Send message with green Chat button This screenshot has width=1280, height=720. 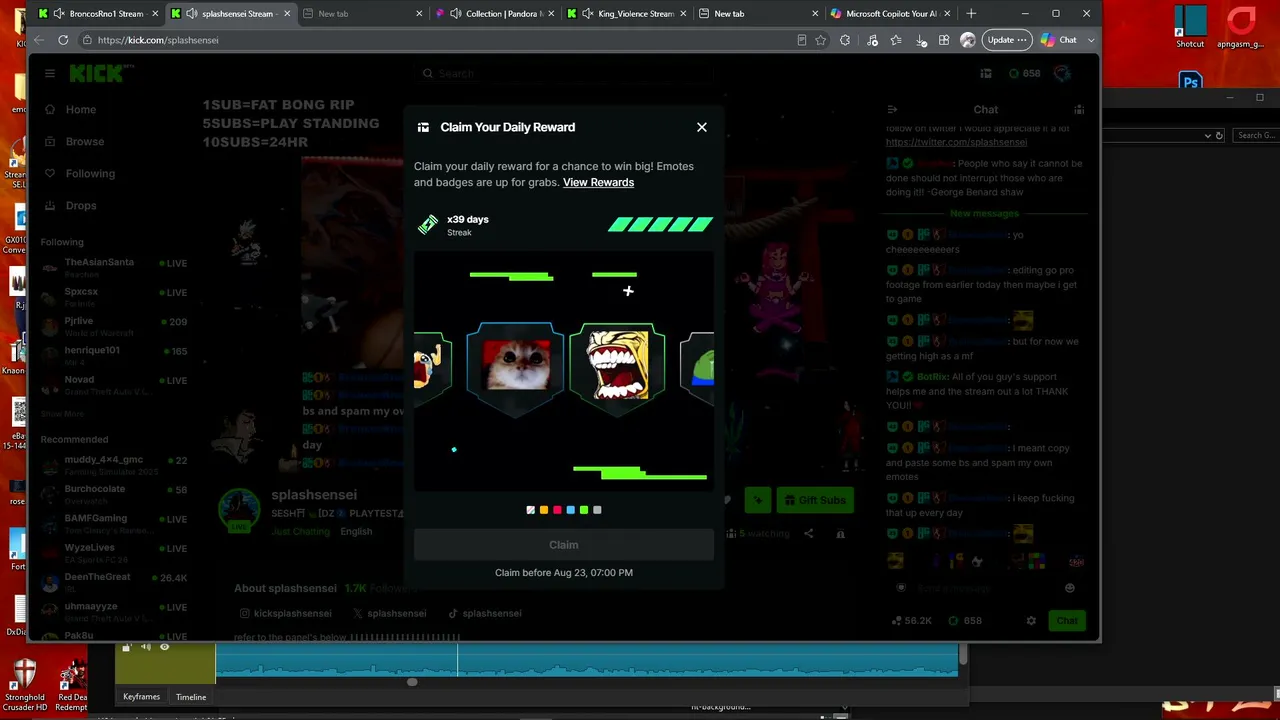[x=1067, y=621]
